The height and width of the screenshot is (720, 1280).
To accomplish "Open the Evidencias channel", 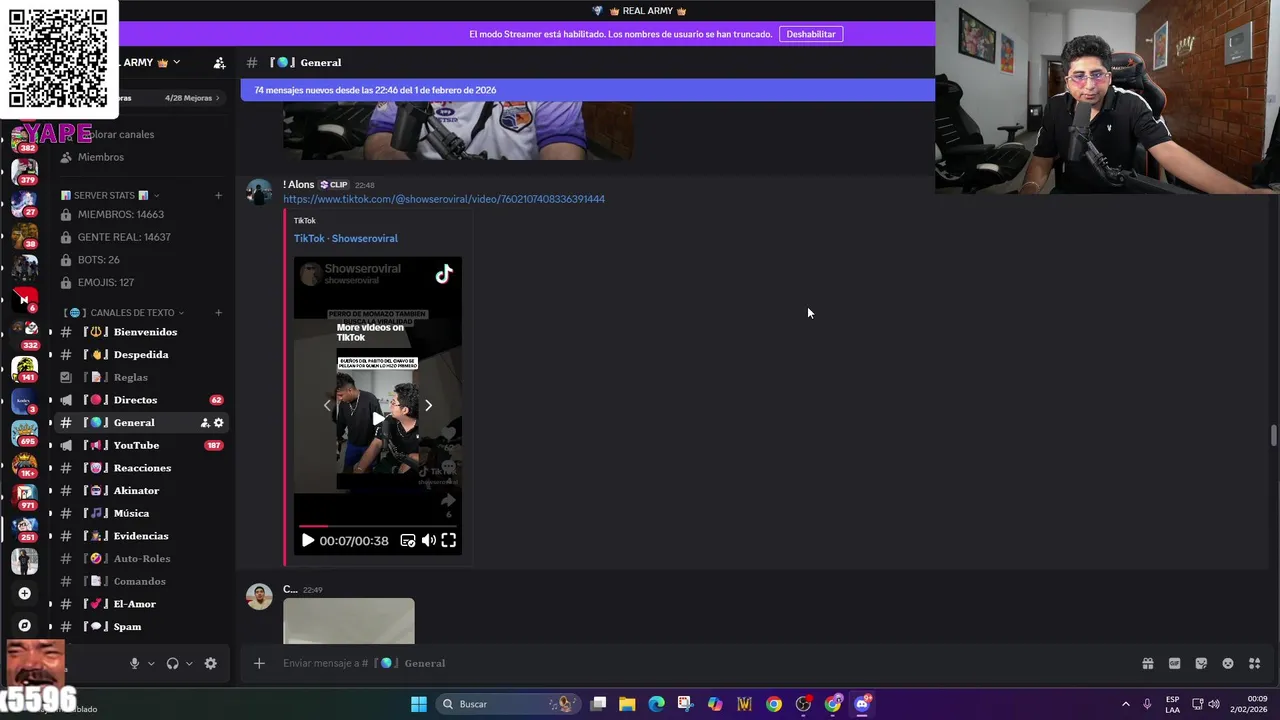I will tap(142, 536).
